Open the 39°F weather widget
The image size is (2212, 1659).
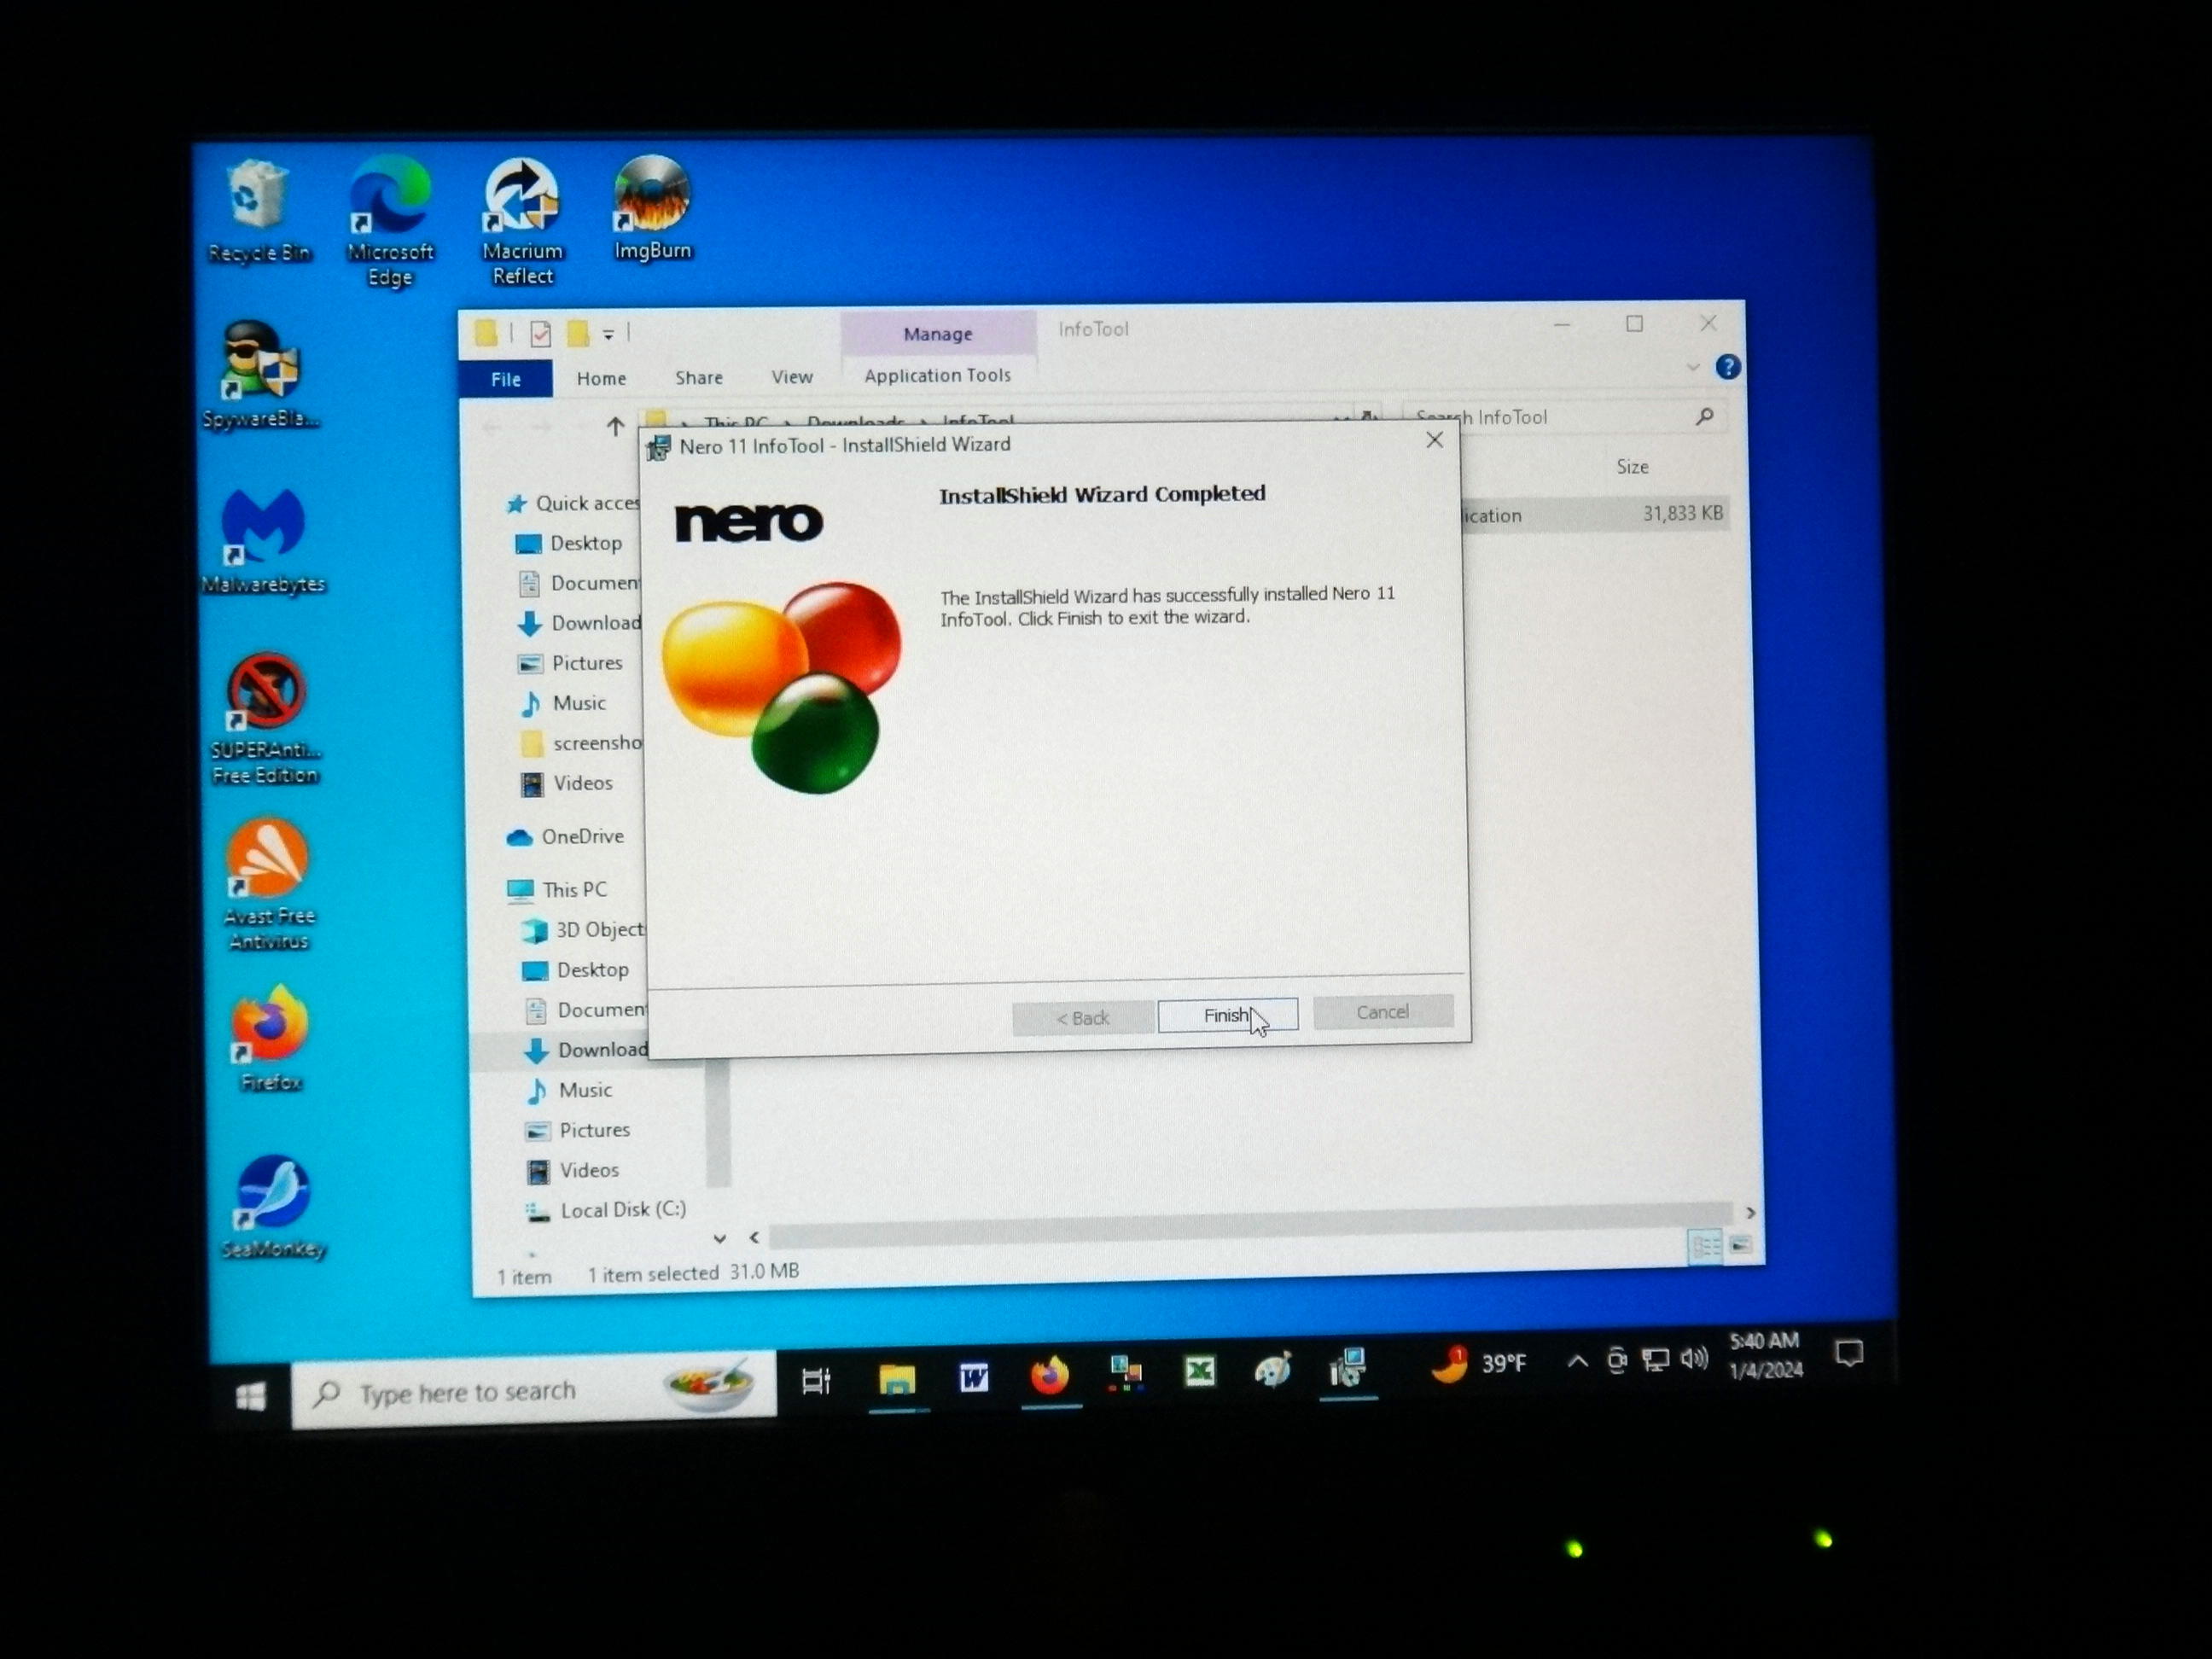pos(1478,1363)
